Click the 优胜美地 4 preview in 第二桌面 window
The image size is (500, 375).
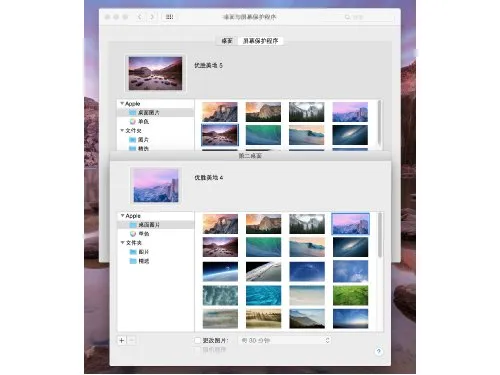[x=156, y=185]
